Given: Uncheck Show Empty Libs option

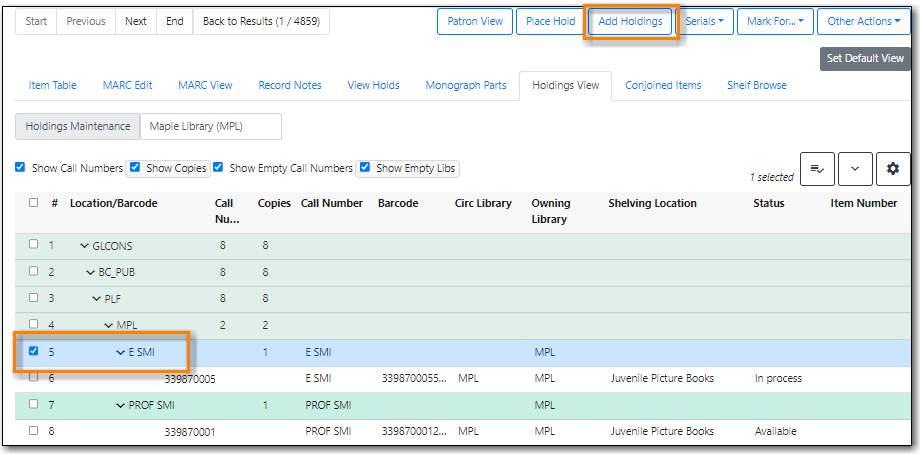Looking at the screenshot, I should click(x=365, y=168).
